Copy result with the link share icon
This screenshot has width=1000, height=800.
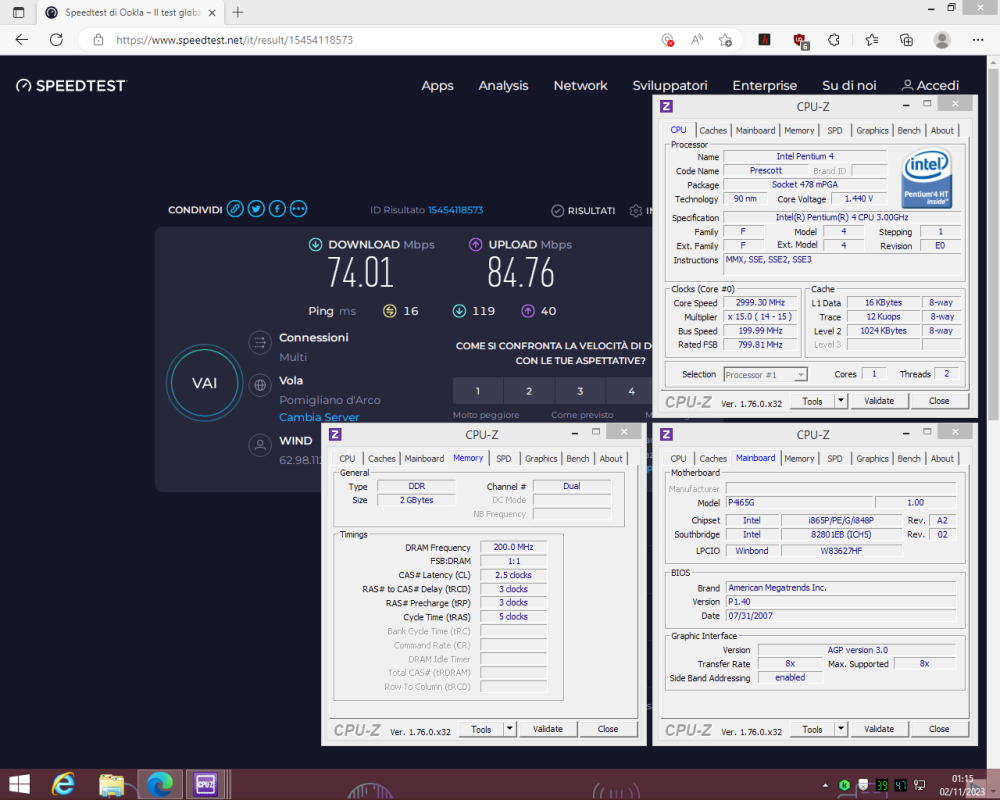235,208
